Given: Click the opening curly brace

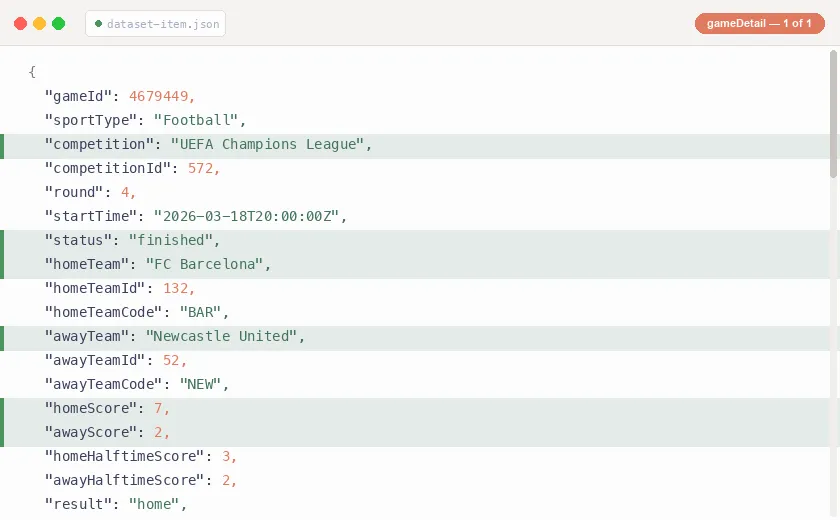Looking at the screenshot, I should click(32, 72).
